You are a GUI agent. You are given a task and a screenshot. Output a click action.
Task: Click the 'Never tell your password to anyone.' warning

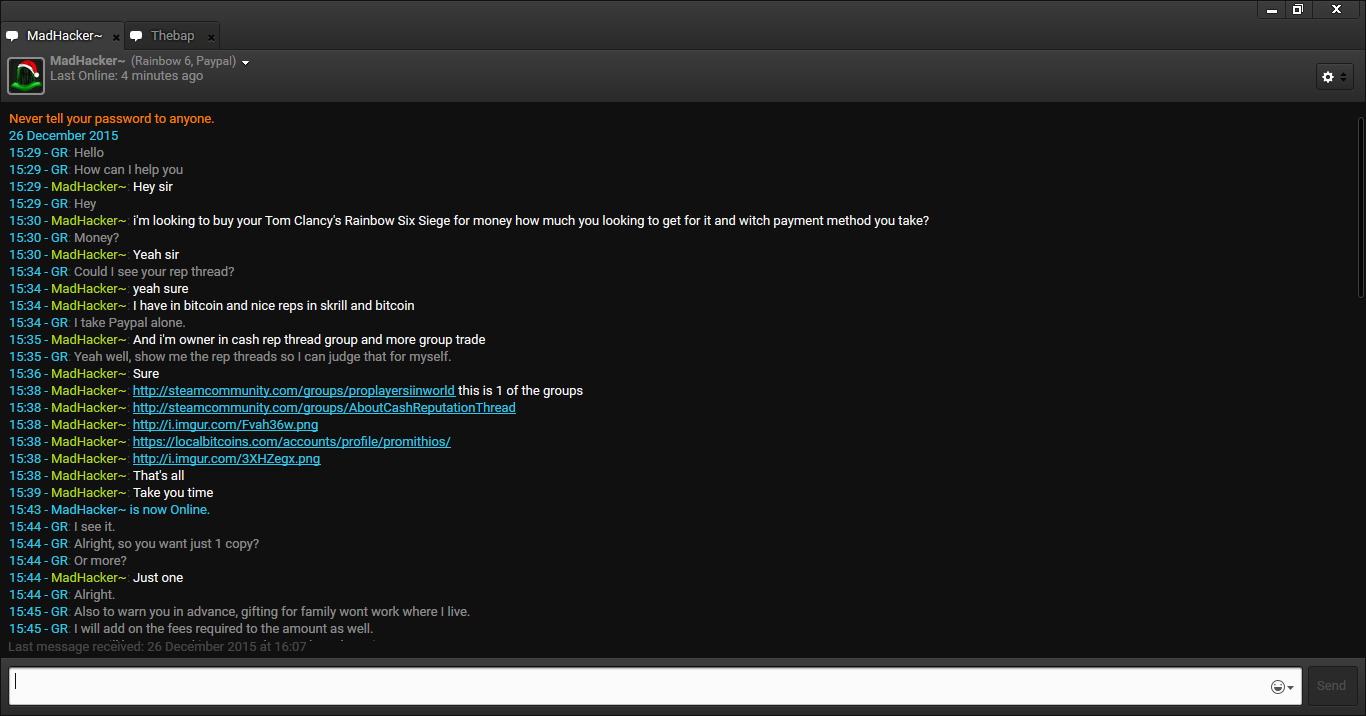(112, 119)
